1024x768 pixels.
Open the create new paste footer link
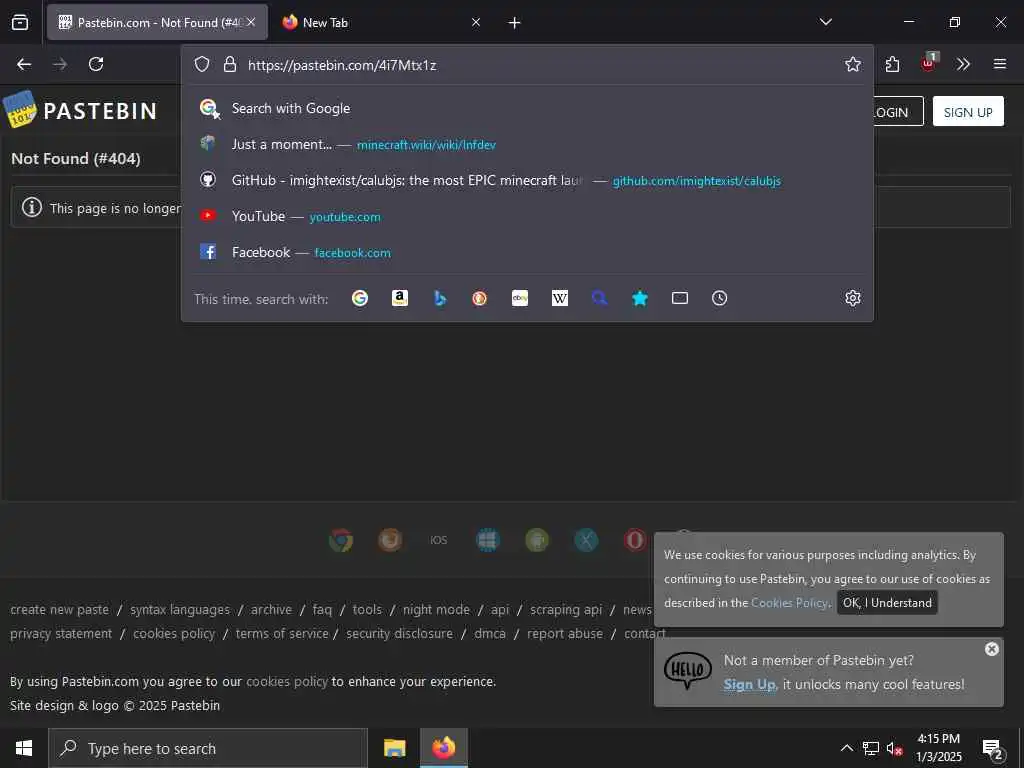click(59, 609)
